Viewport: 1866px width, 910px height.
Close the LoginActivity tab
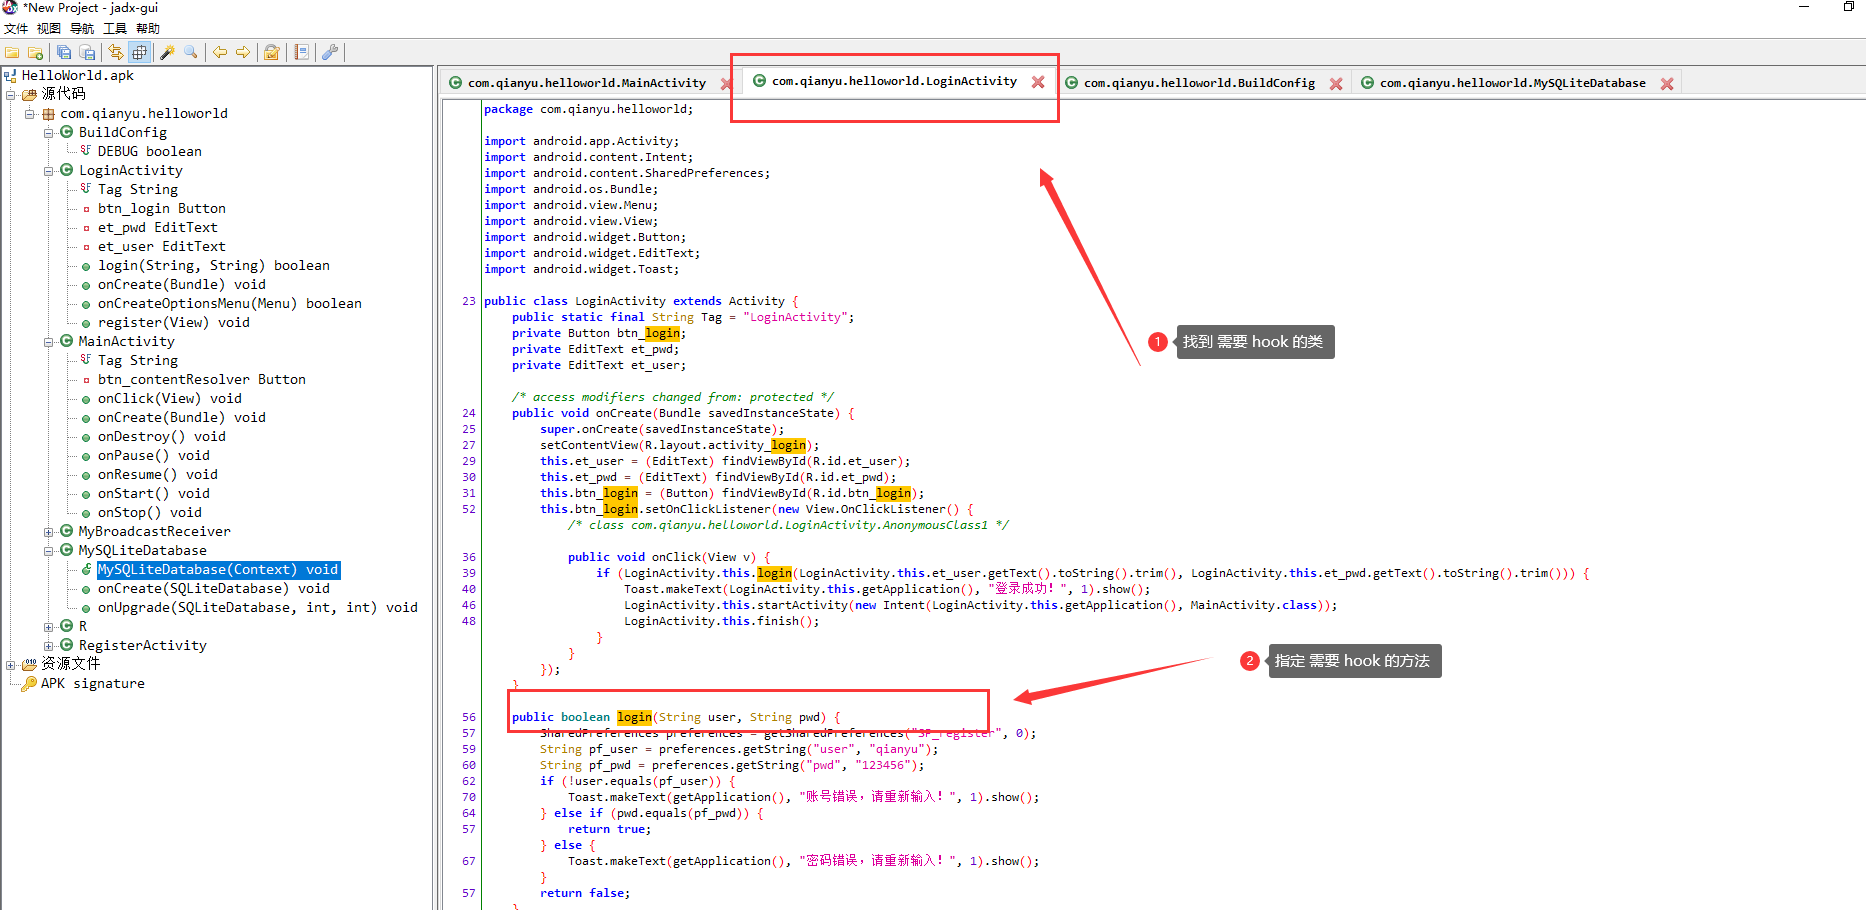coord(1037,82)
